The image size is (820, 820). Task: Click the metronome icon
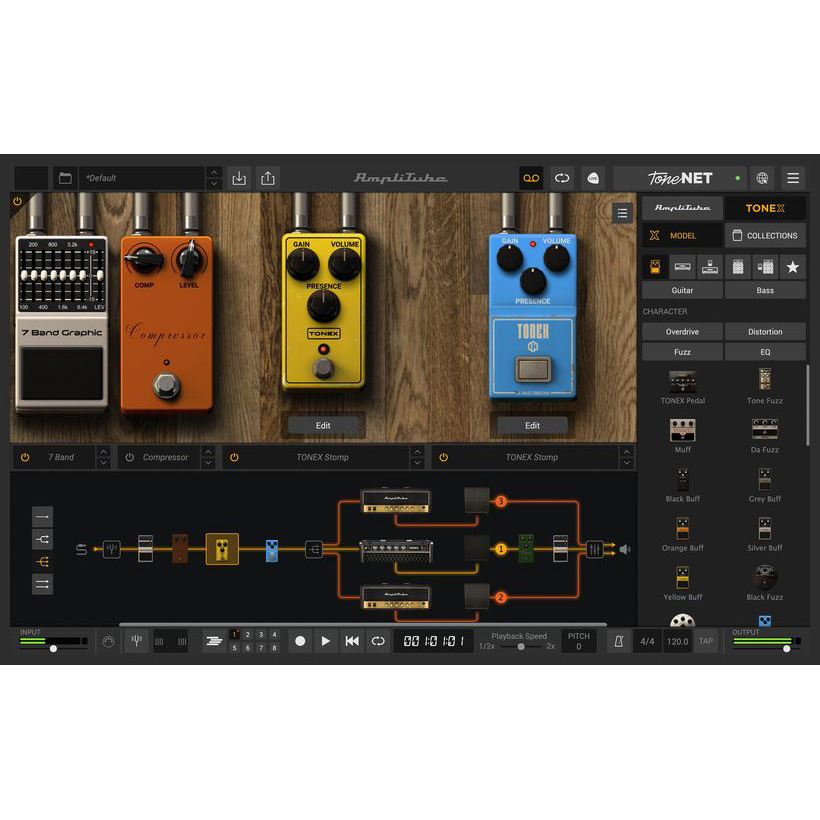click(x=618, y=641)
